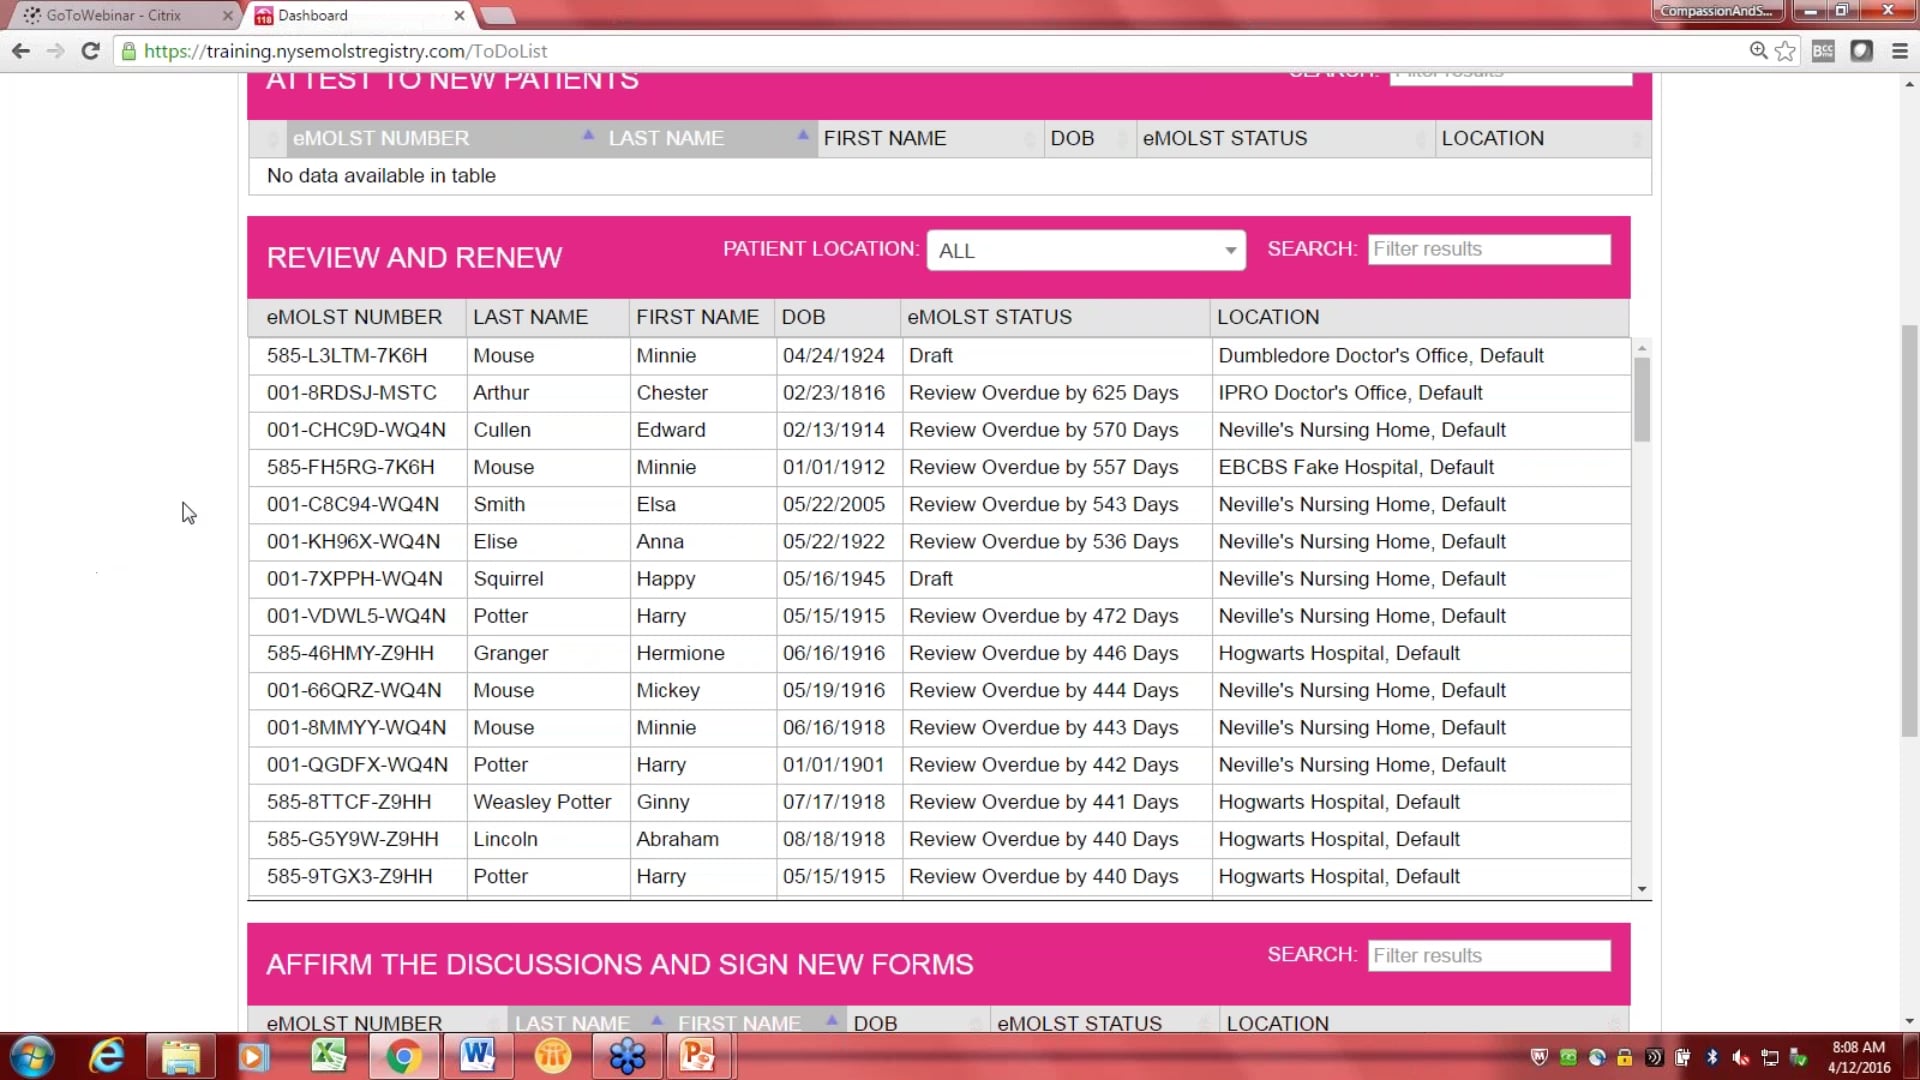This screenshot has height=1080, width=1920.
Task: Click the Review table scrollbar down arrow
Action: coord(1641,889)
